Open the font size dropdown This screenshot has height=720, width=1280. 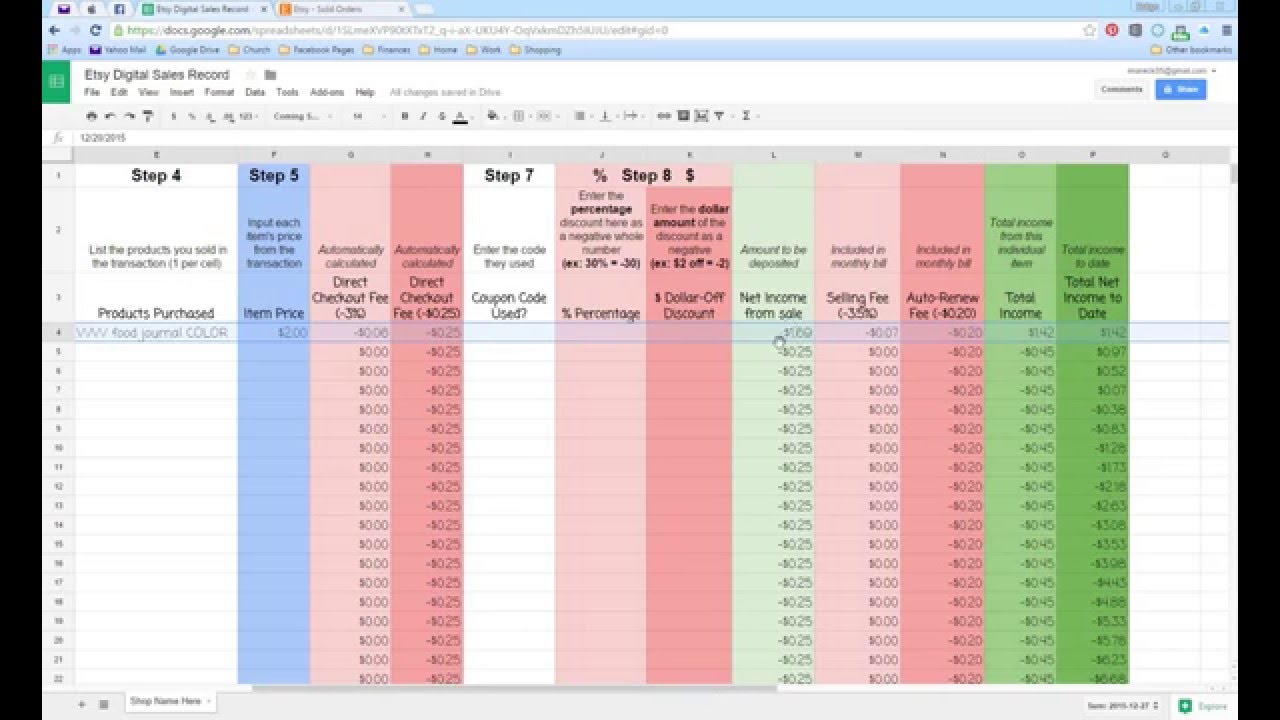pyautogui.click(x=367, y=117)
